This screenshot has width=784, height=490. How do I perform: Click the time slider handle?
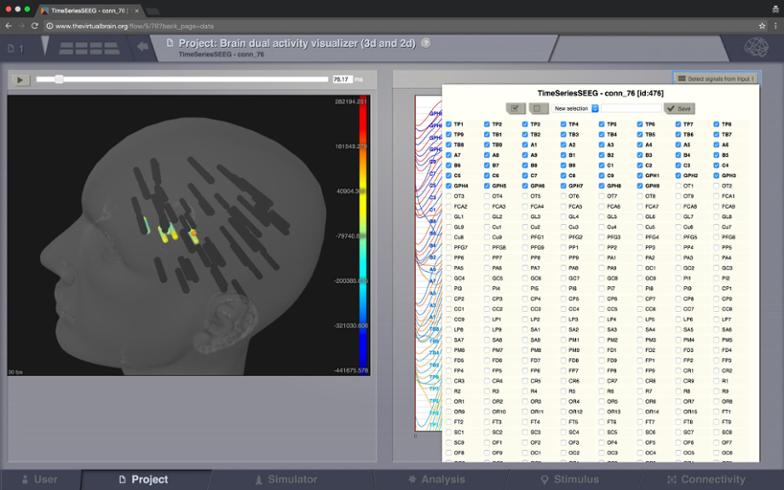[59, 79]
